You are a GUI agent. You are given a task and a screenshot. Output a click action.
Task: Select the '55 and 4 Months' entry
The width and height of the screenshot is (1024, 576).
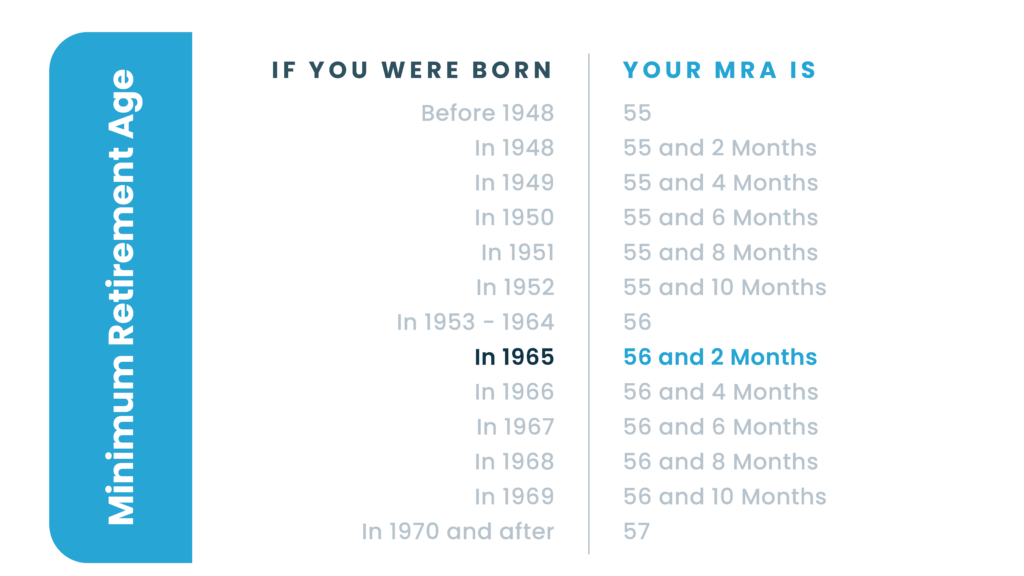tap(720, 183)
